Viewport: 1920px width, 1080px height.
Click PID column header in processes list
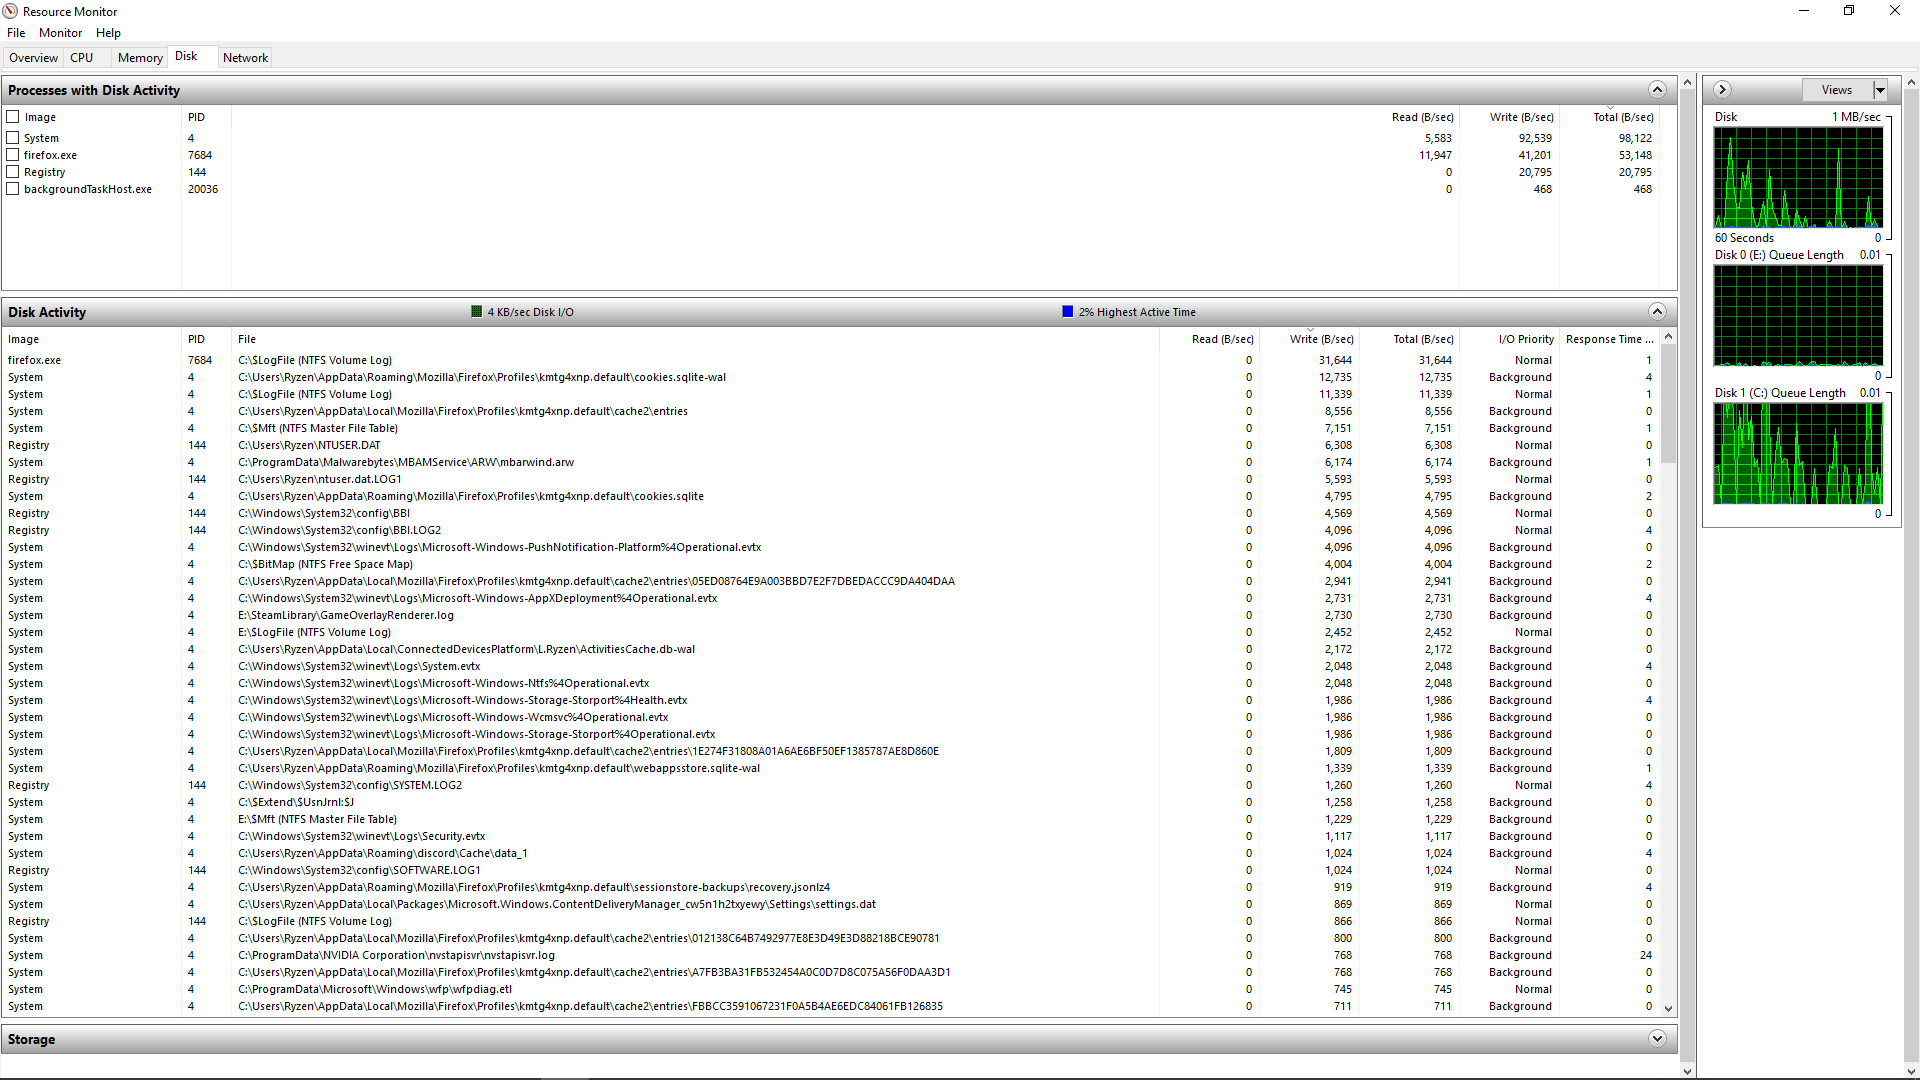(x=206, y=117)
